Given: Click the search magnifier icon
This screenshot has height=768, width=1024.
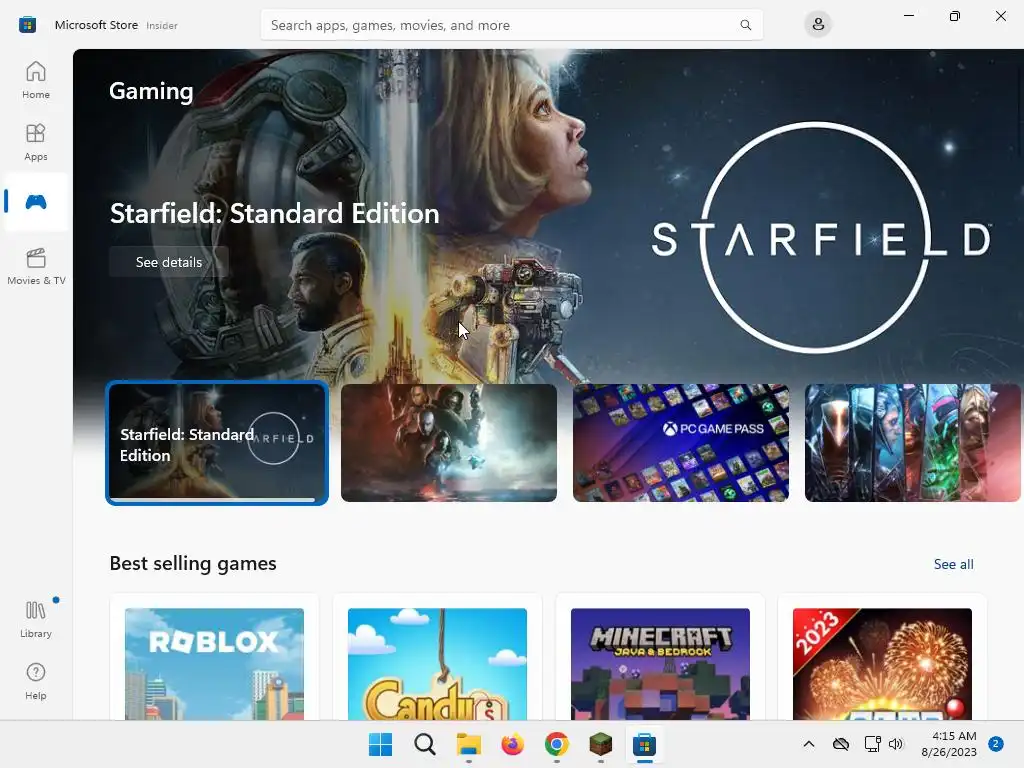Looking at the screenshot, I should (x=745, y=25).
